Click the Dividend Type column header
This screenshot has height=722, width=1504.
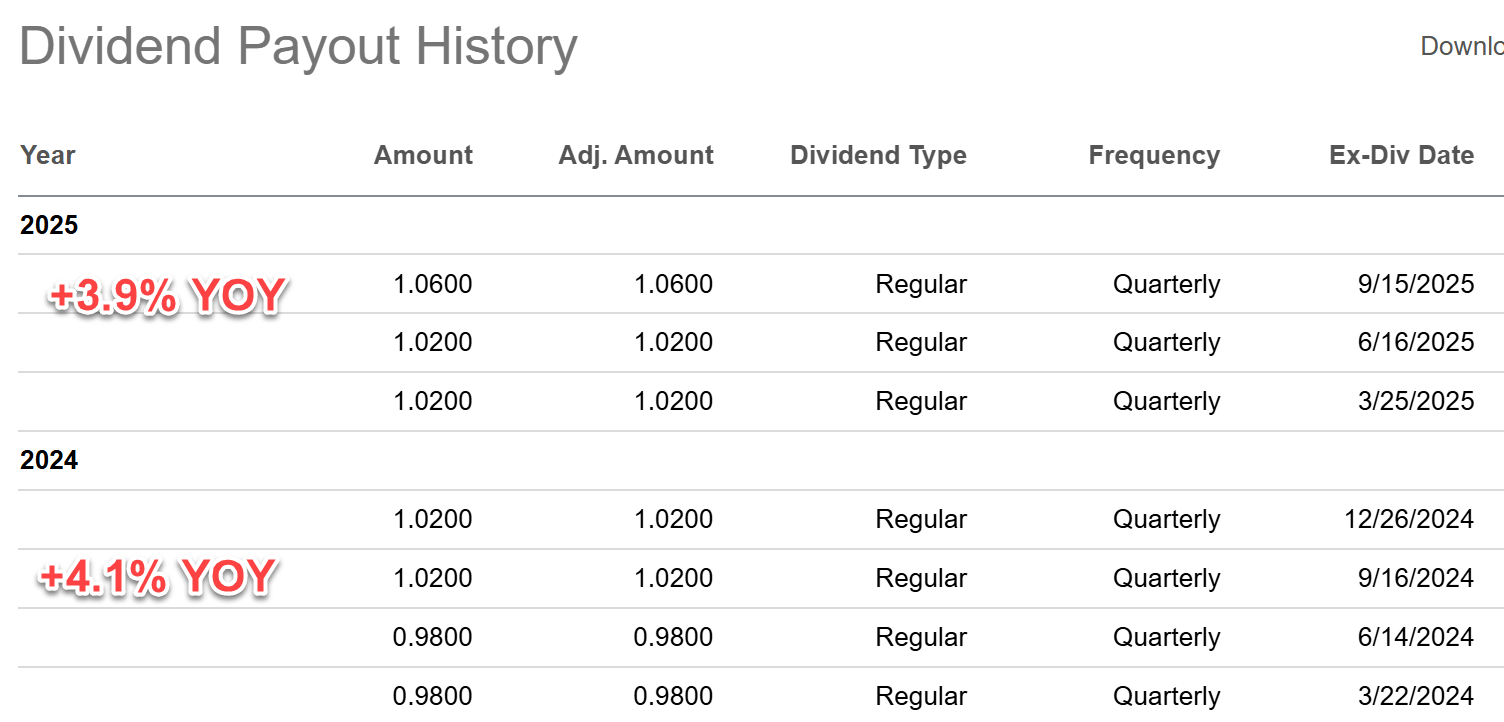(878, 155)
